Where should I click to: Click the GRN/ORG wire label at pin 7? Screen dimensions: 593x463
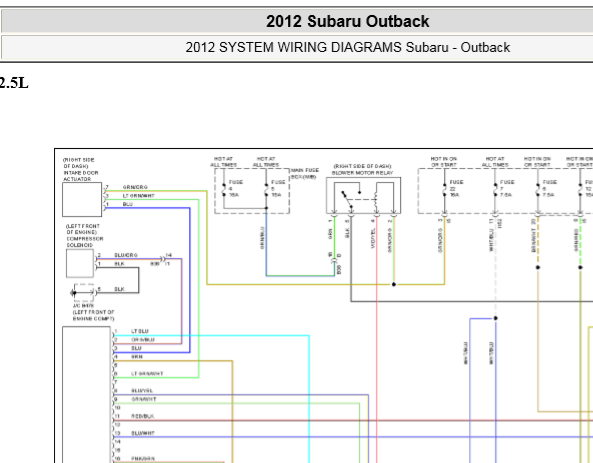(x=135, y=187)
